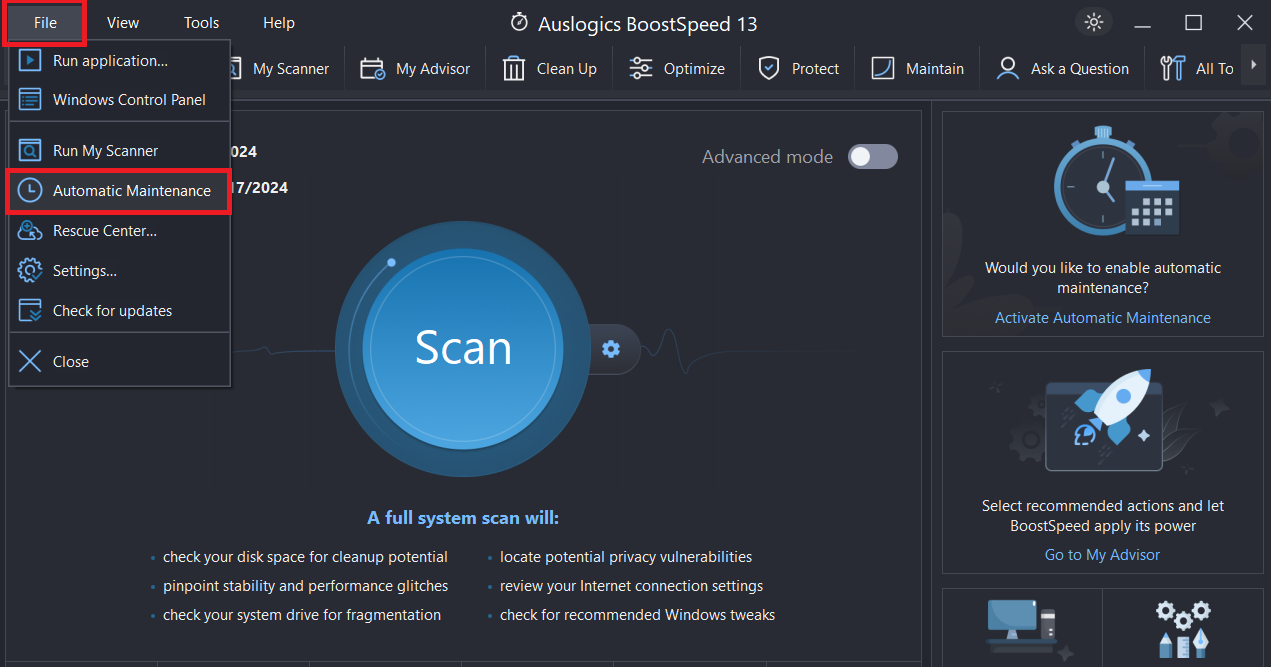Click "check your disk space for cleanup potential"
The image size is (1271, 667).
(x=305, y=557)
